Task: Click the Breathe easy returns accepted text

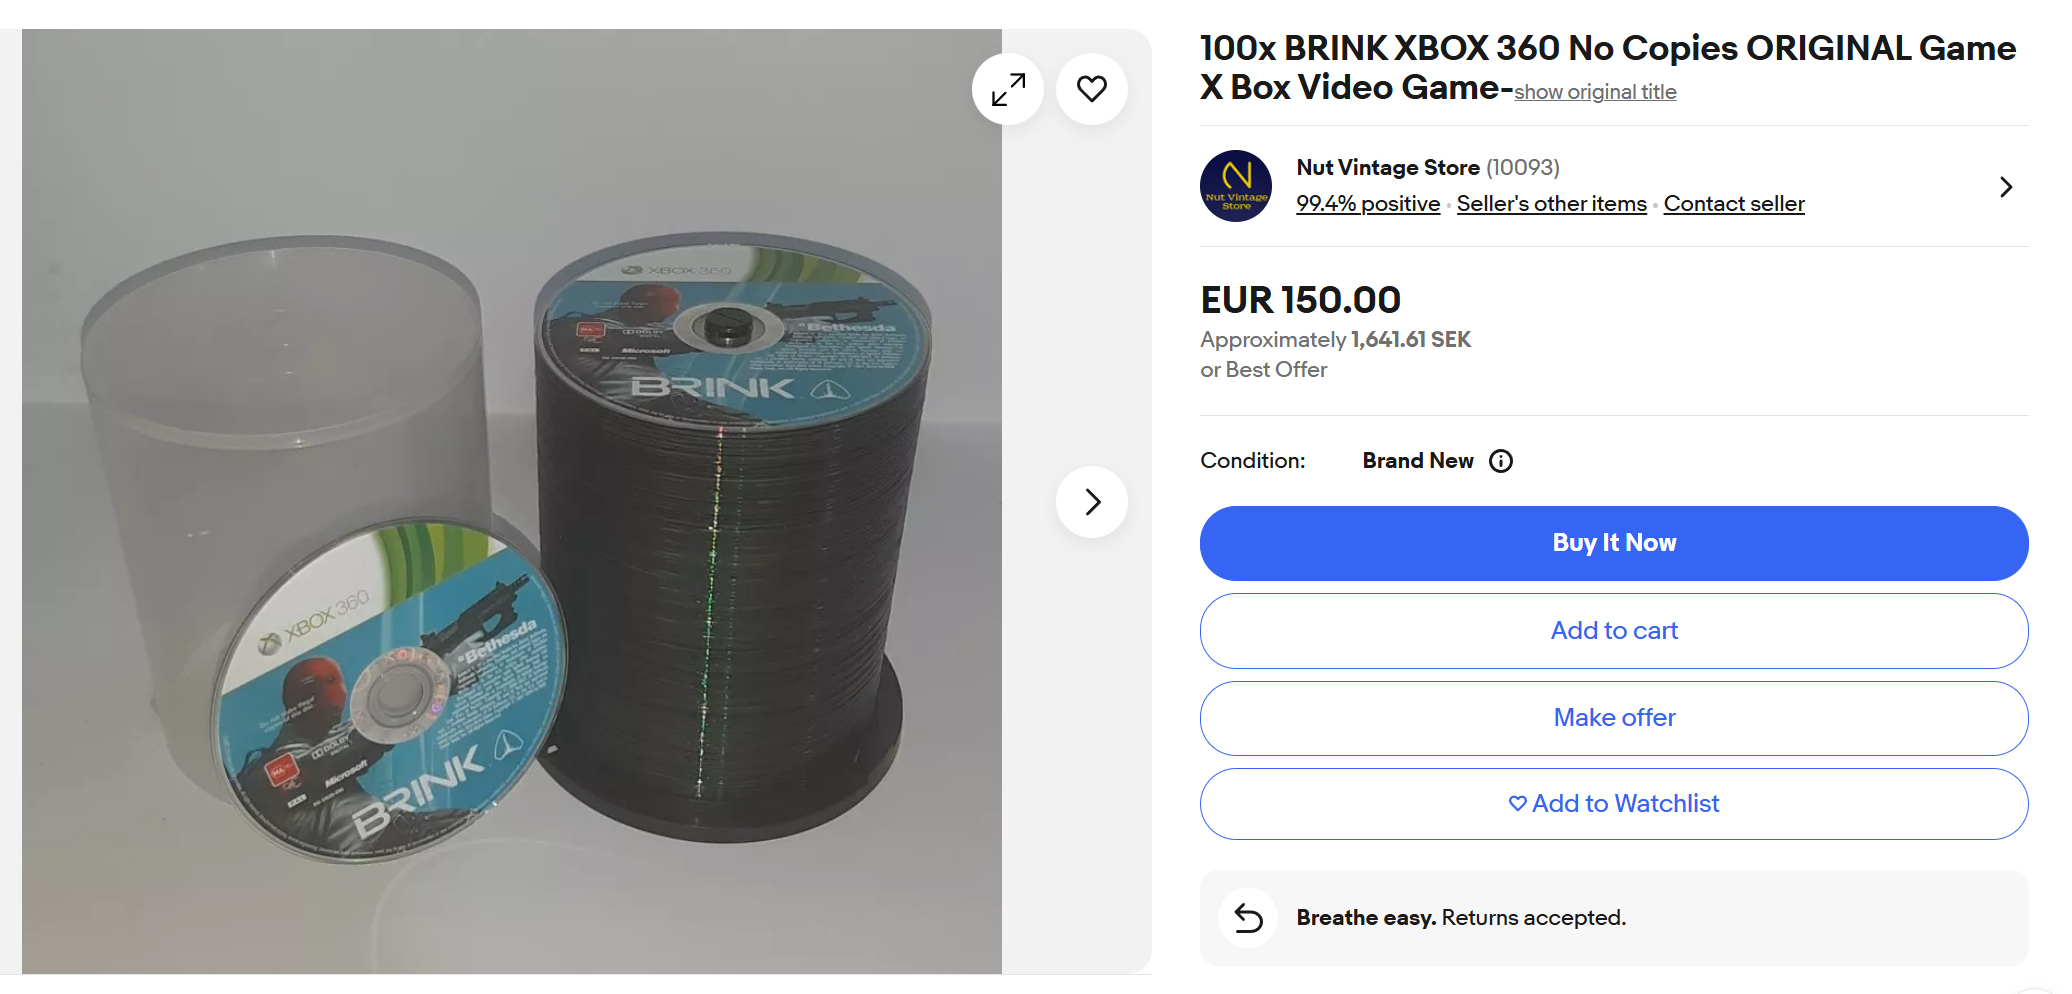Action: [x=1460, y=918]
